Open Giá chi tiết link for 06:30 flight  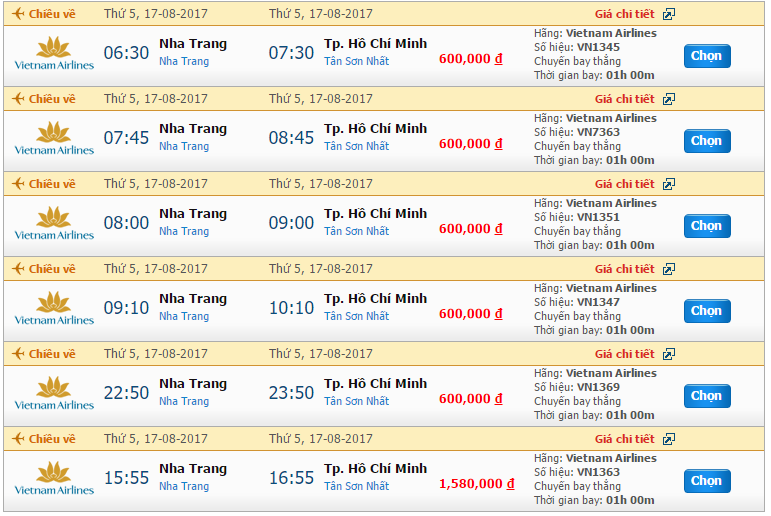[624, 14]
